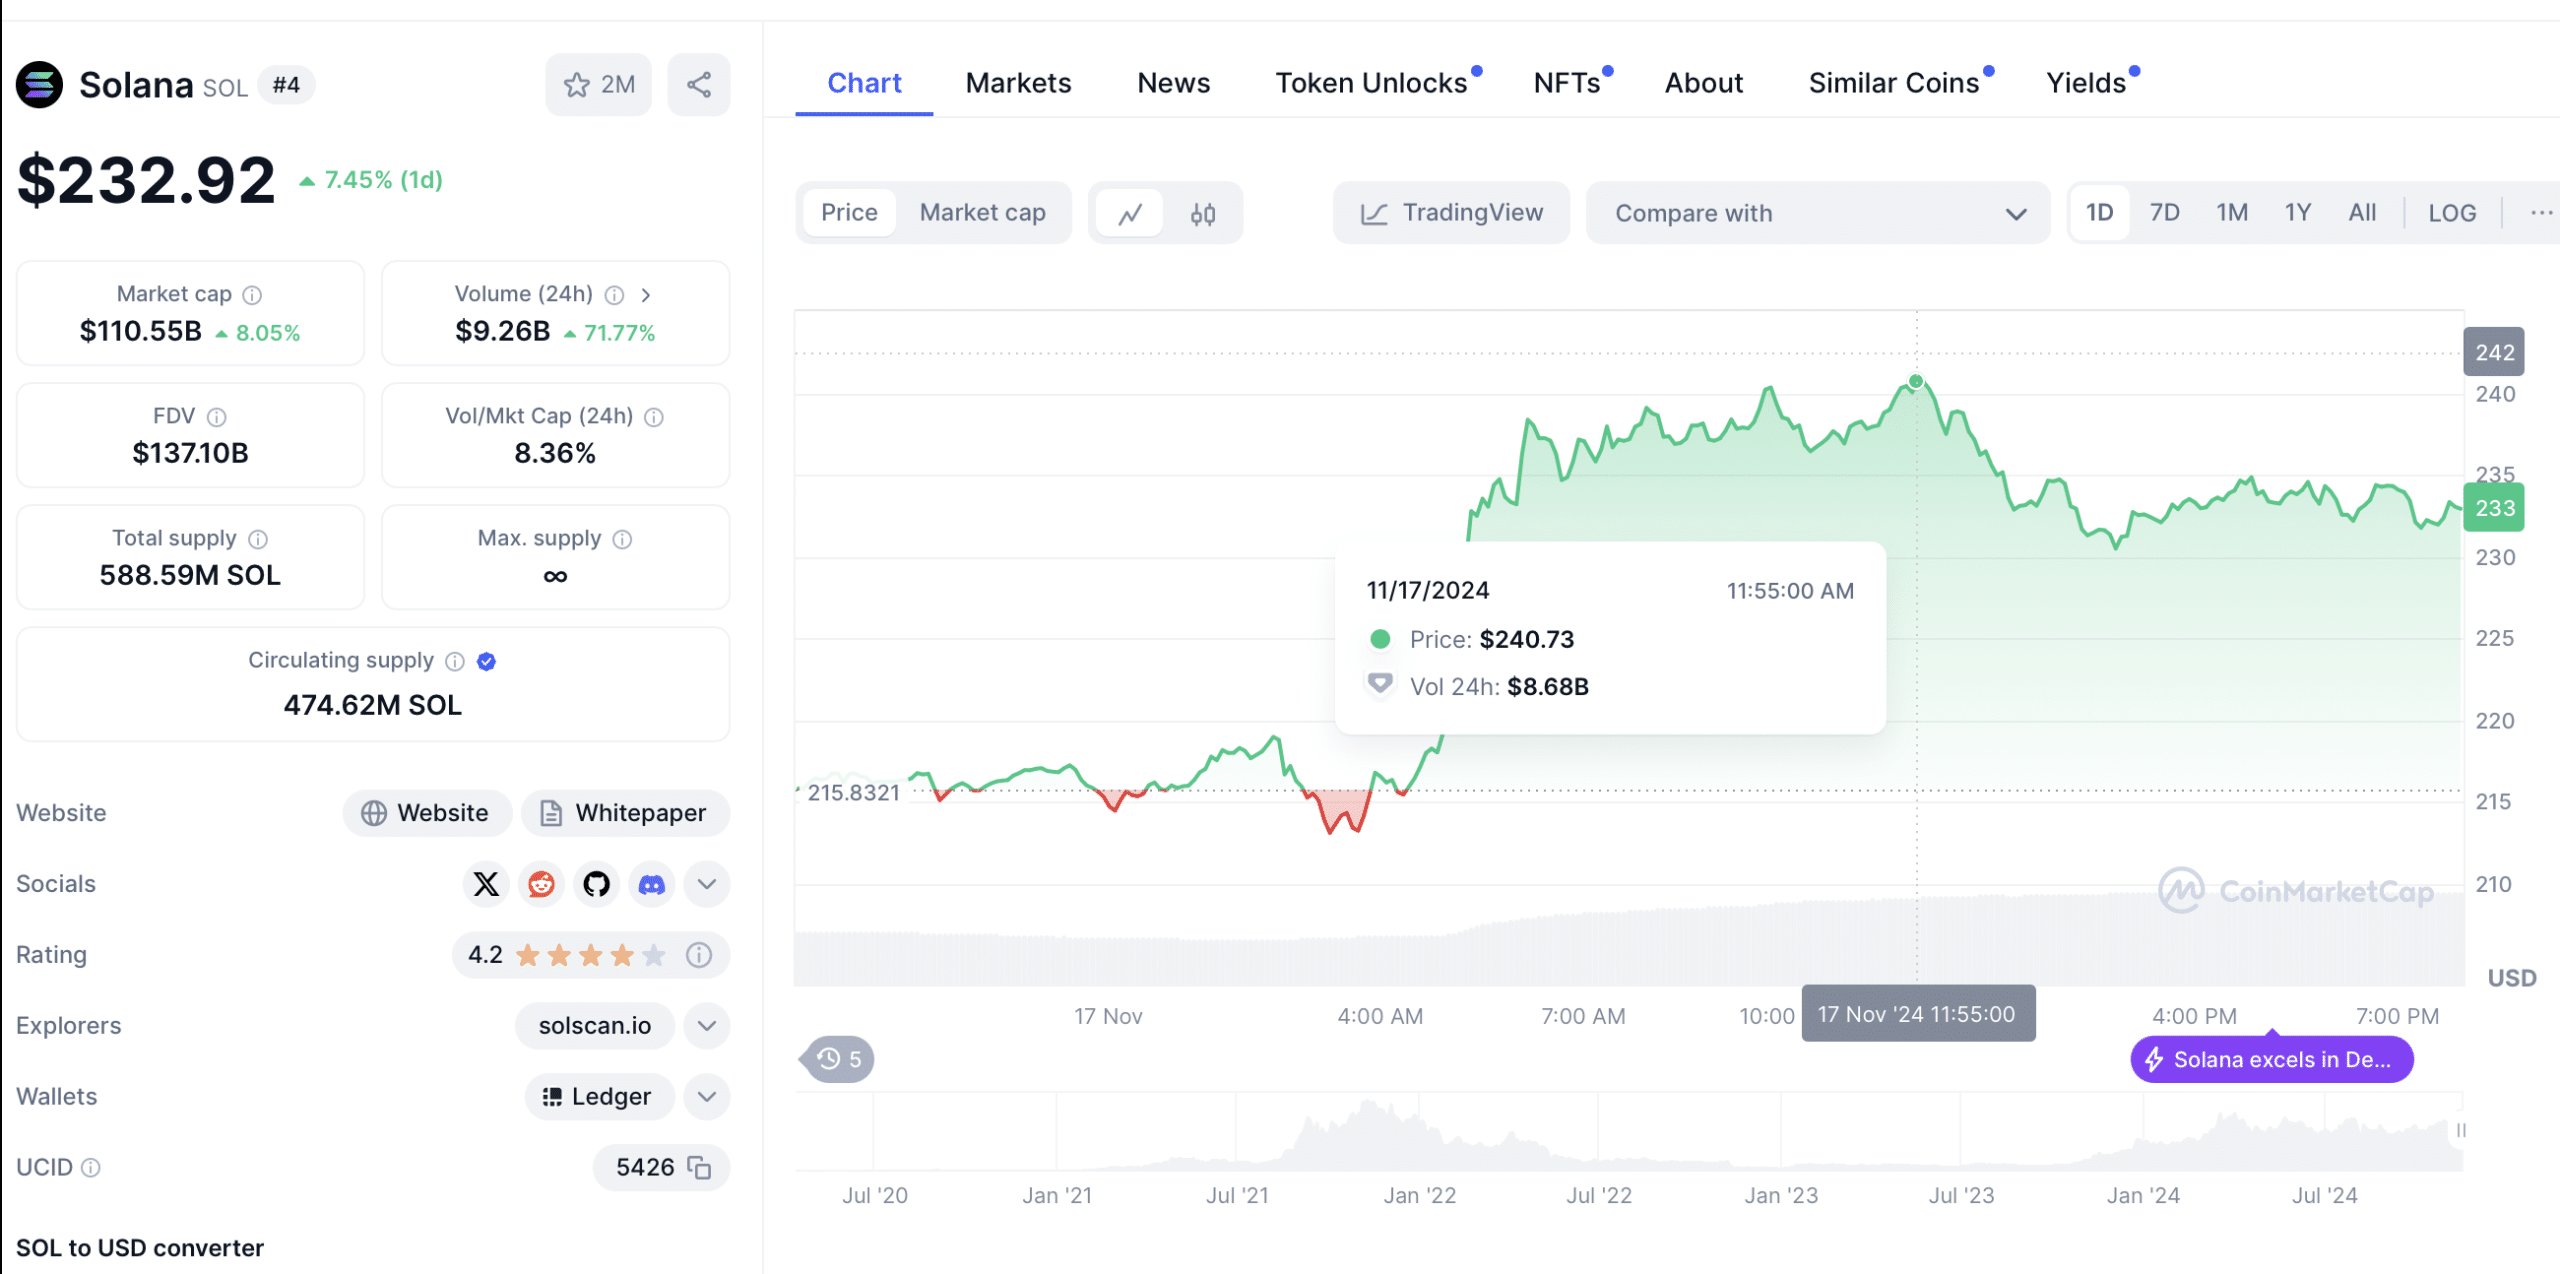Open the Markets tab
Image resolution: width=2560 pixels, height=1274 pixels.
pos(1018,83)
